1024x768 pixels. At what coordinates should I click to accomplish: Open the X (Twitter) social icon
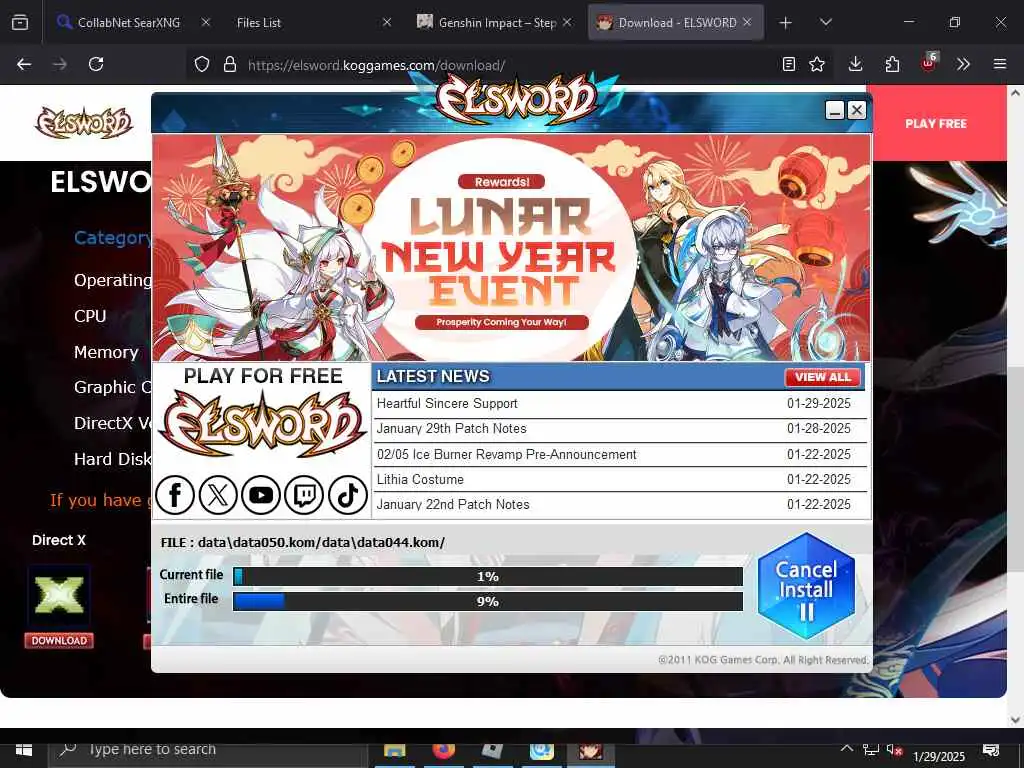pos(217,495)
